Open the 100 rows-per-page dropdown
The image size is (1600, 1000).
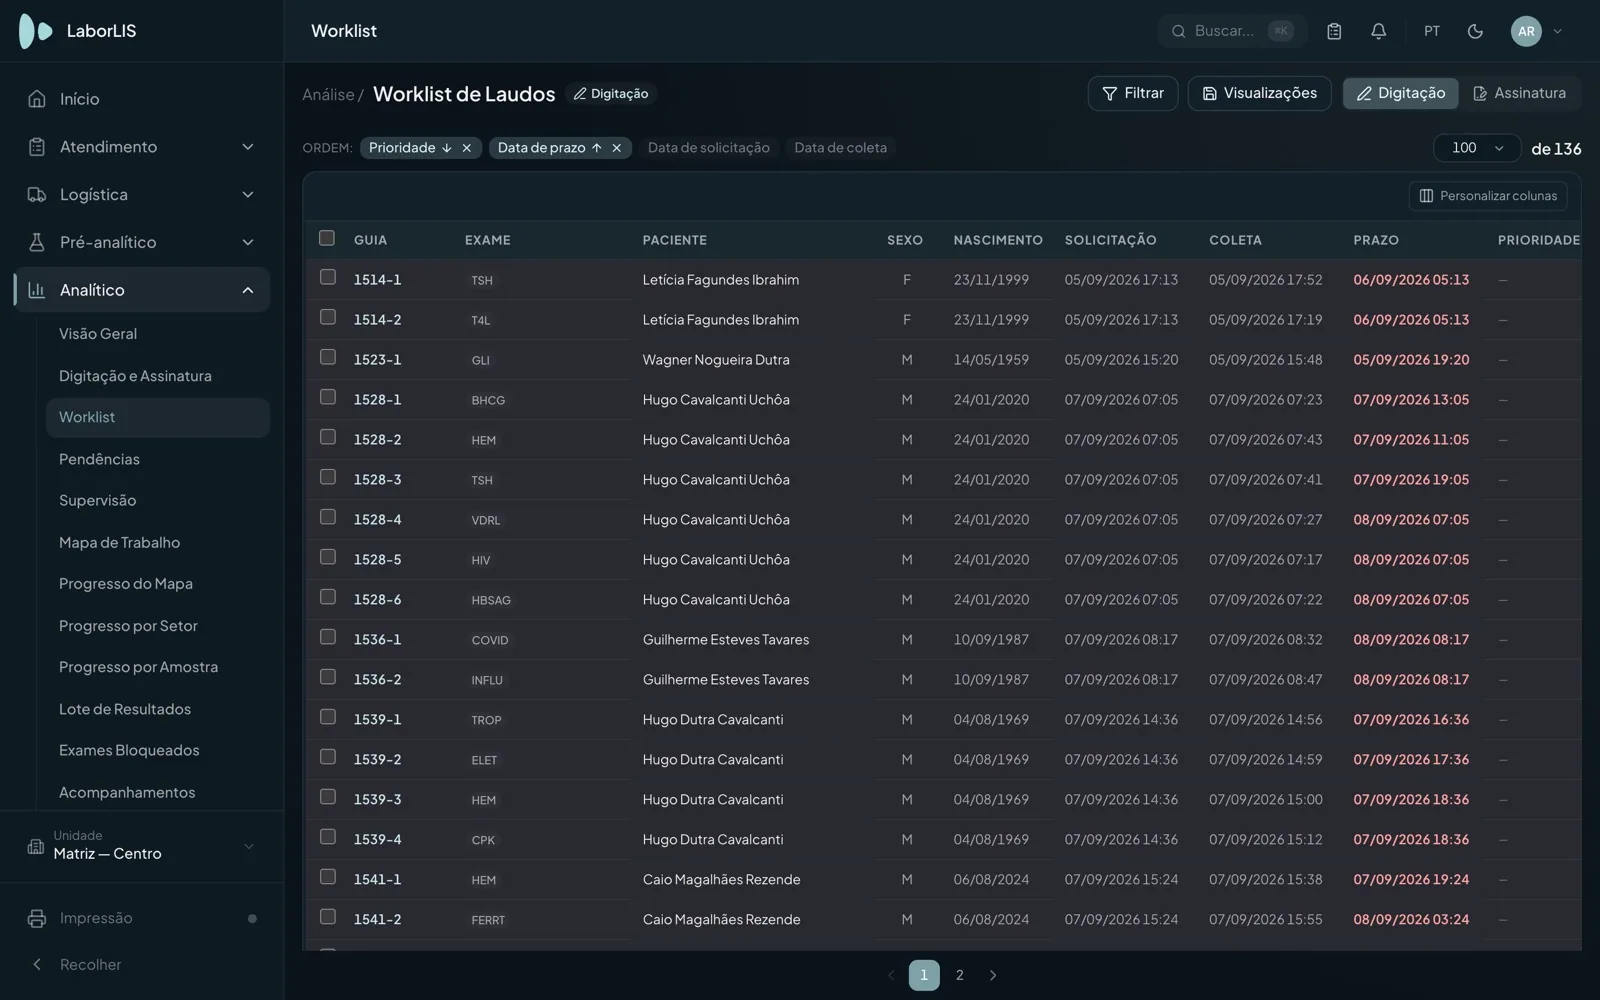(x=1477, y=148)
